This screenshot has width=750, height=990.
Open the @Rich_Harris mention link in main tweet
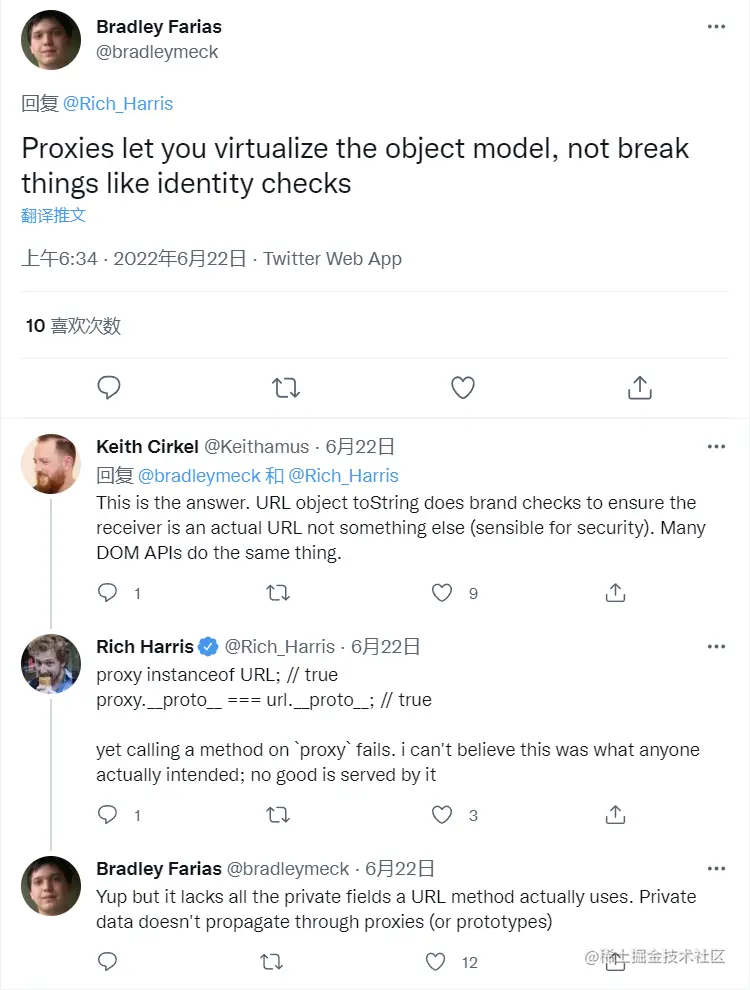[118, 103]
